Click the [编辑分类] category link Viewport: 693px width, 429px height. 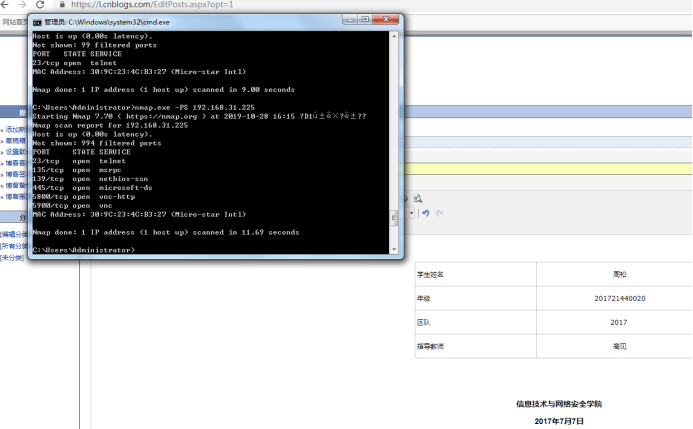click(13, 234)
